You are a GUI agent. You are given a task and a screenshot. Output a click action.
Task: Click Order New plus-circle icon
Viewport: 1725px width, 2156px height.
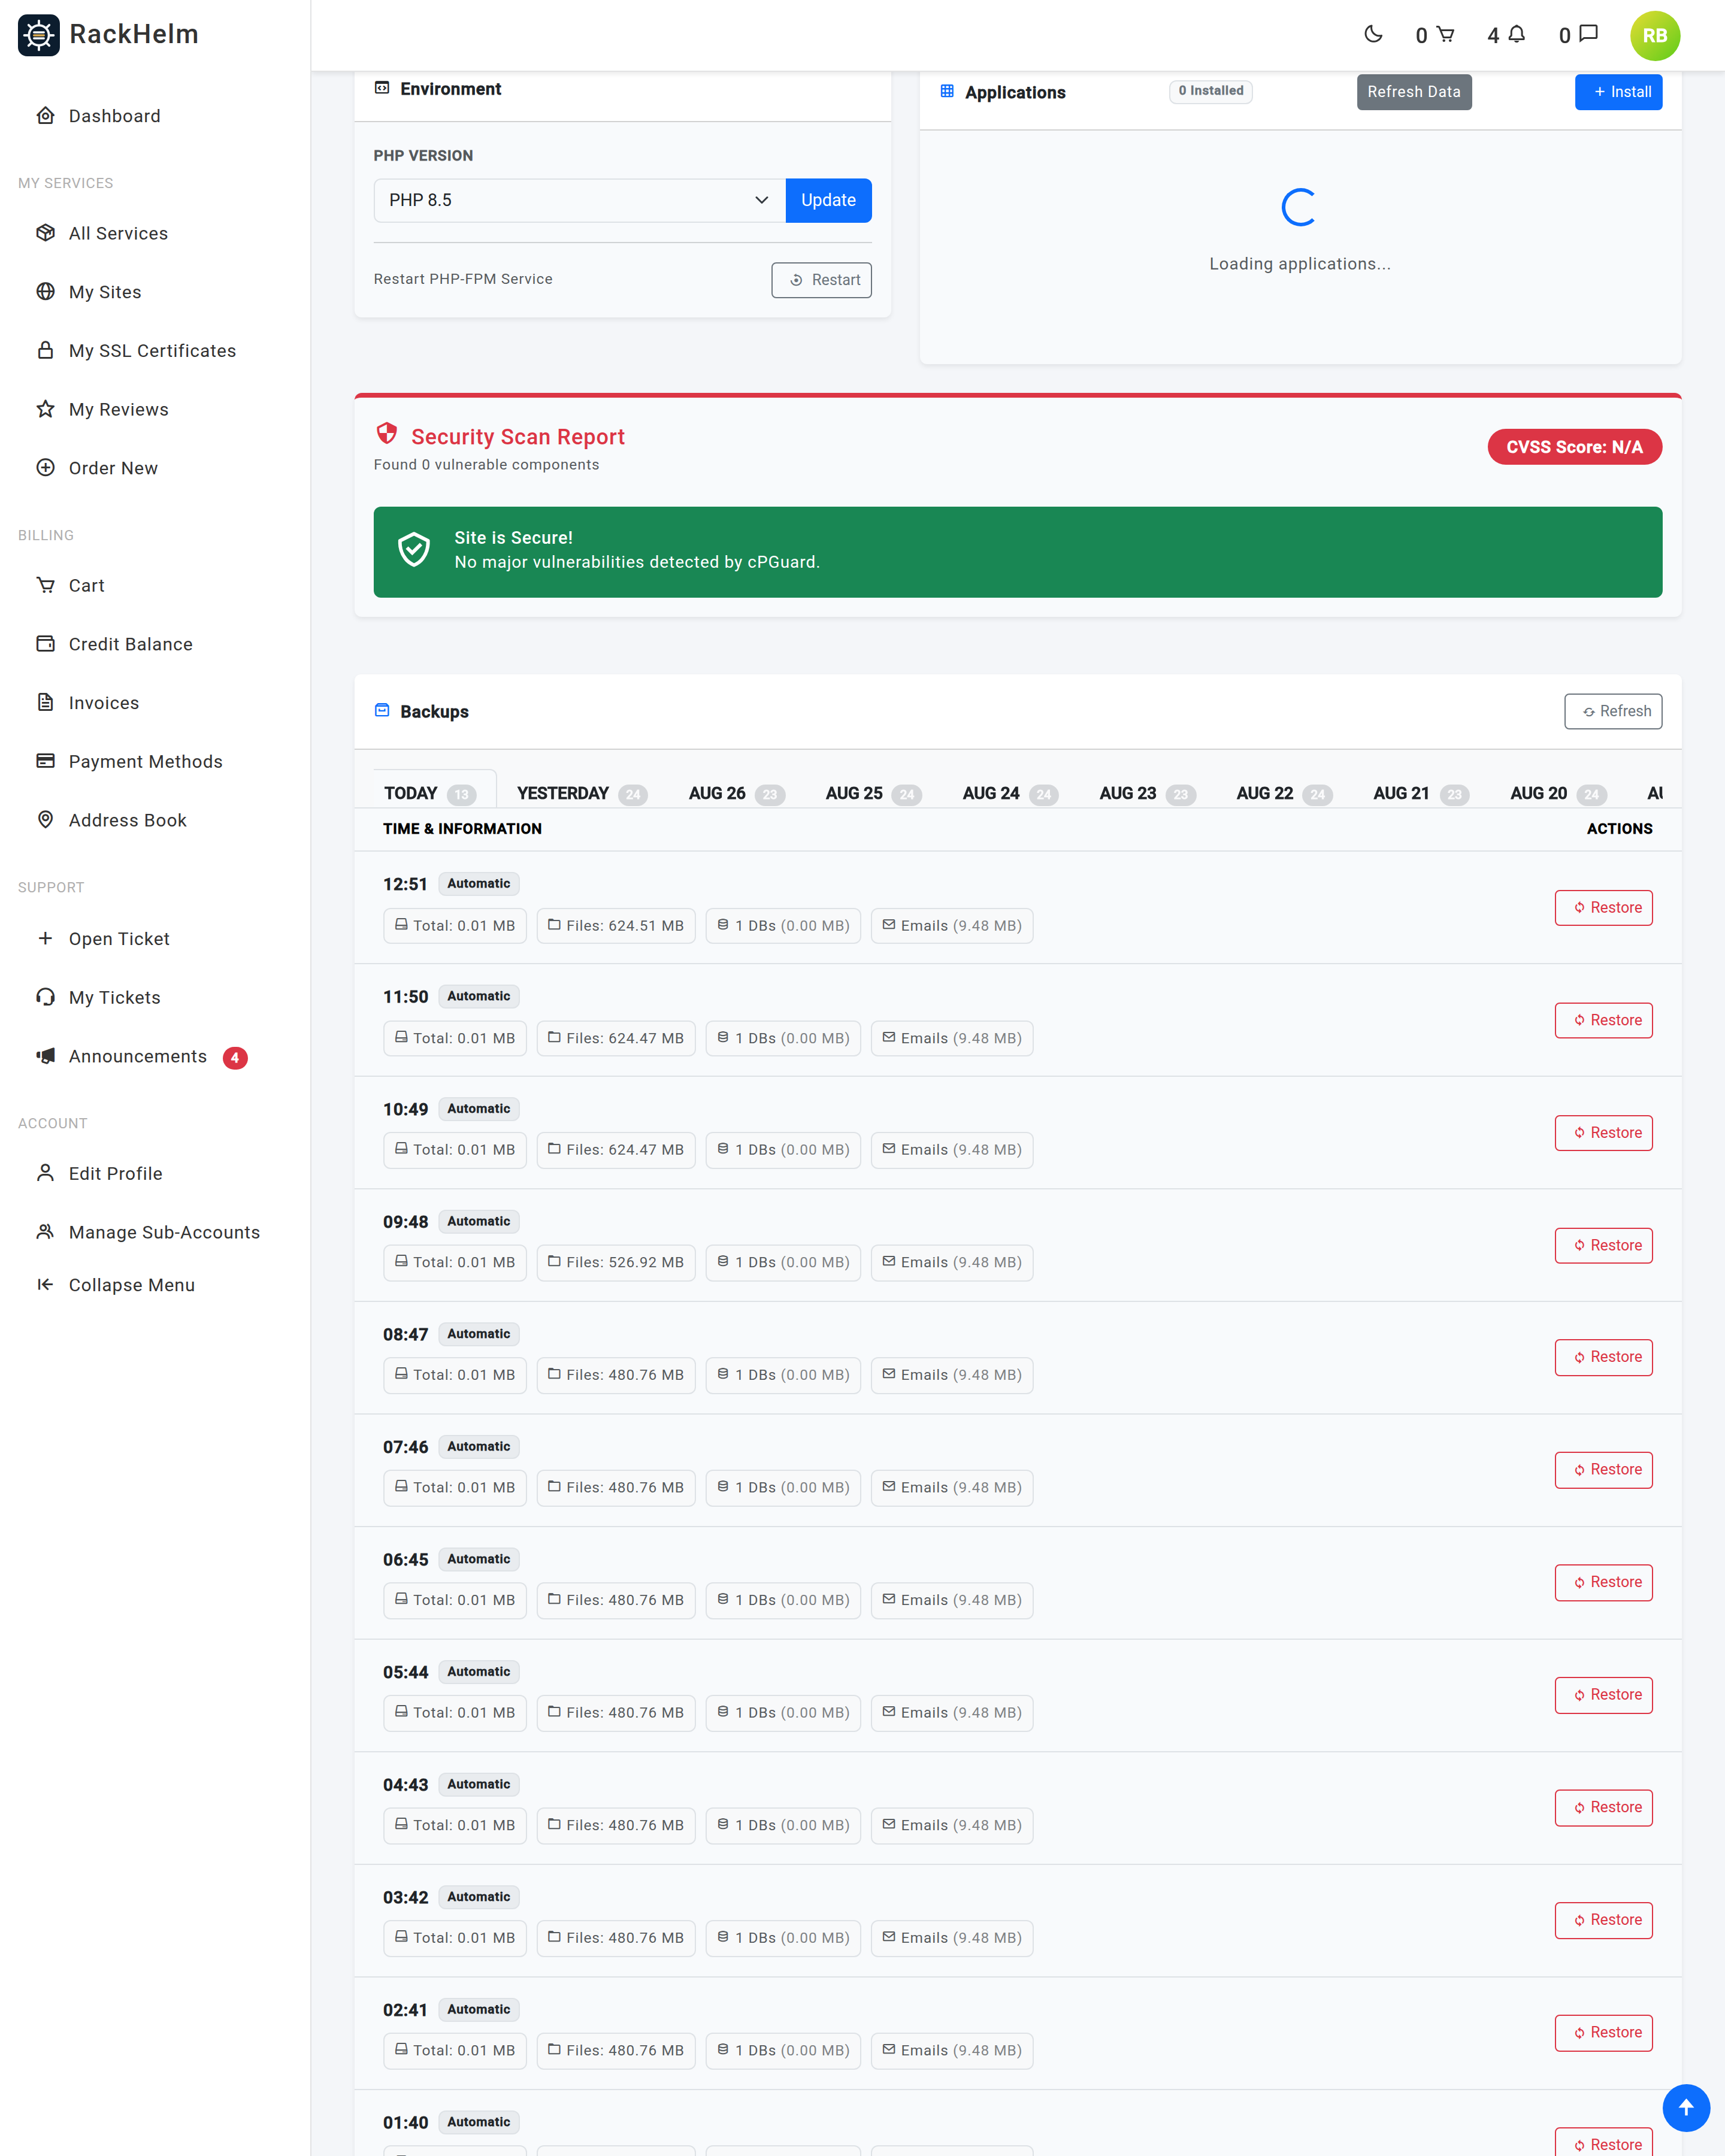coord(45,467)
